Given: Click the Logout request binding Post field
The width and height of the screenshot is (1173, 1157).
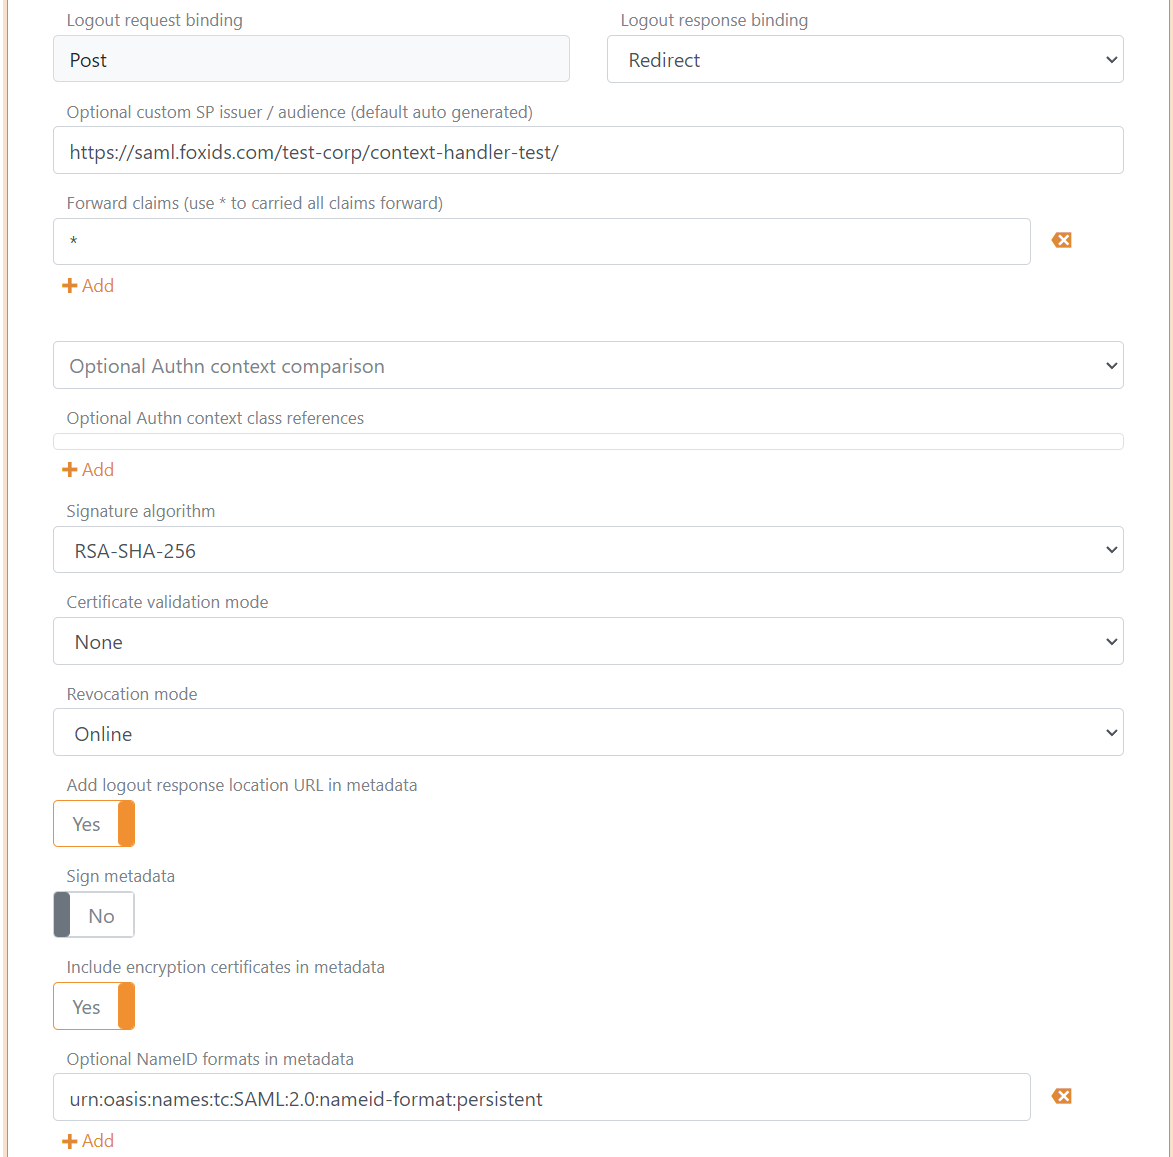Looking at the screenshot, I should click(x=311, y=59).
